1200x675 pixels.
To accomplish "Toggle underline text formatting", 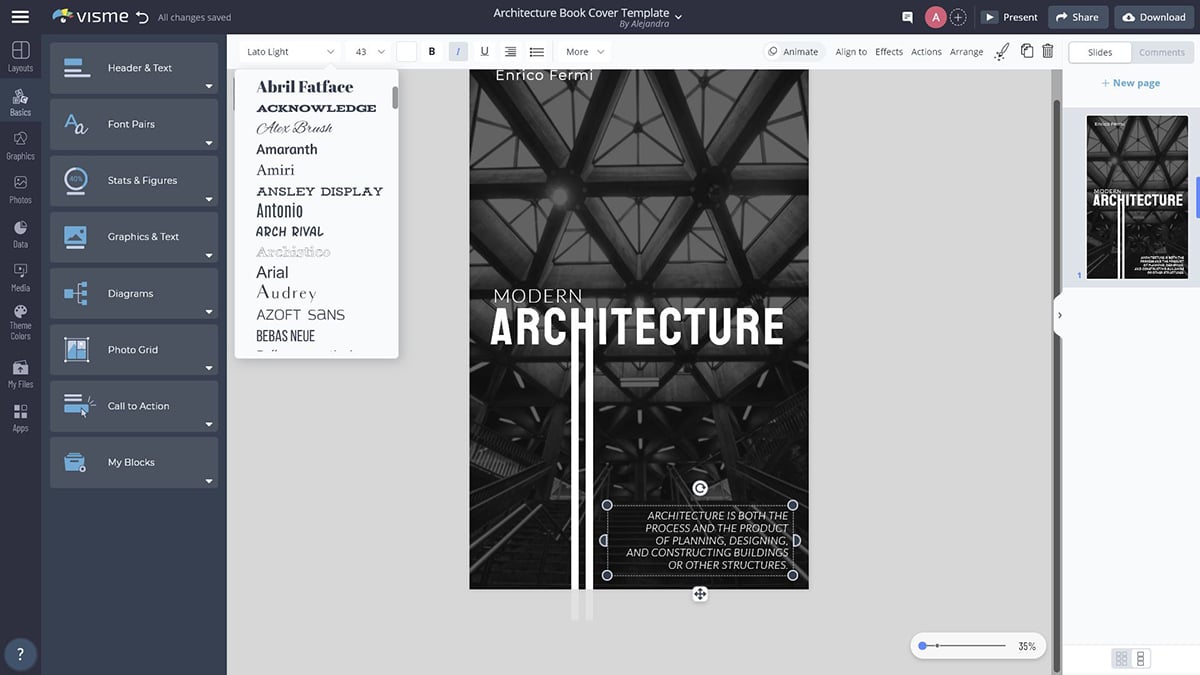I will coord(485,52).
